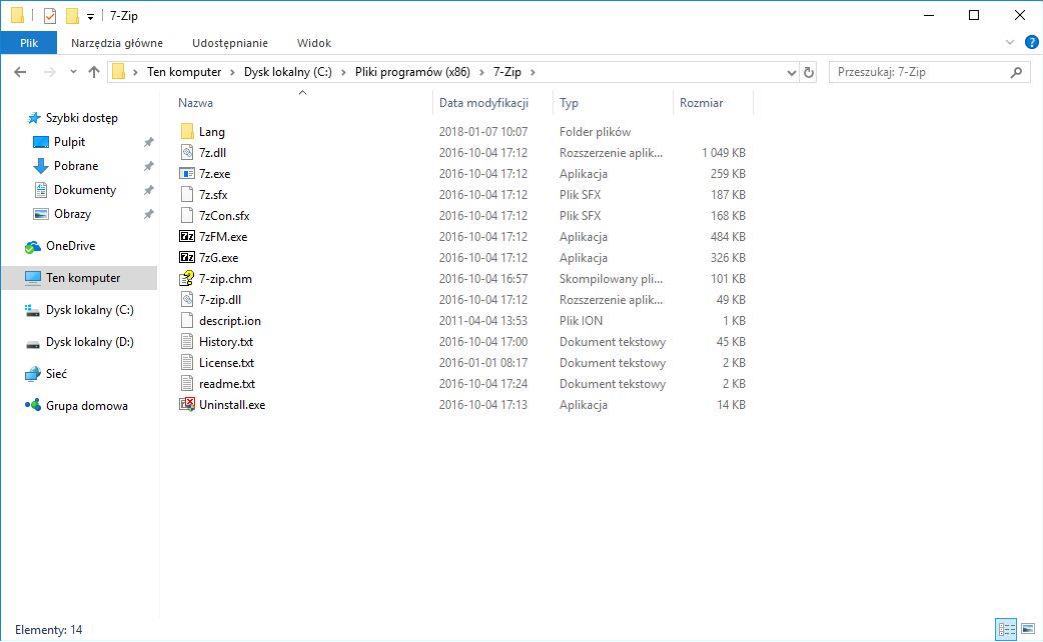Click the Help question mark icon

1031,43
